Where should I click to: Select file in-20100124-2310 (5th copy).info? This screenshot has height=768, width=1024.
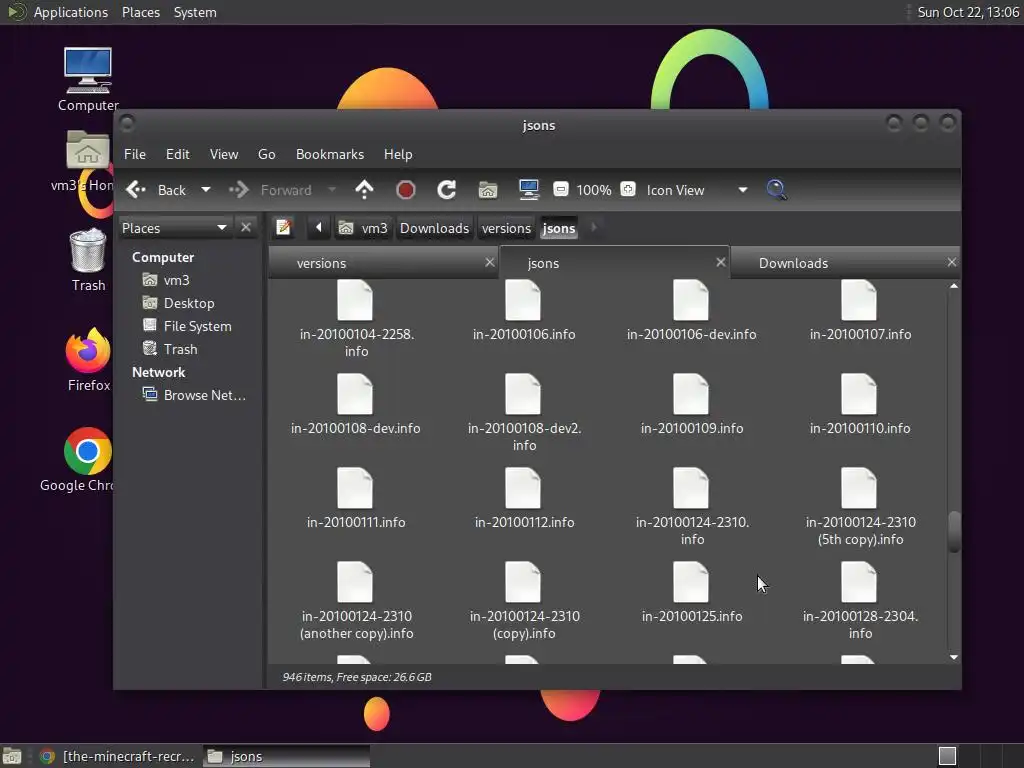(x=860, y=507)
